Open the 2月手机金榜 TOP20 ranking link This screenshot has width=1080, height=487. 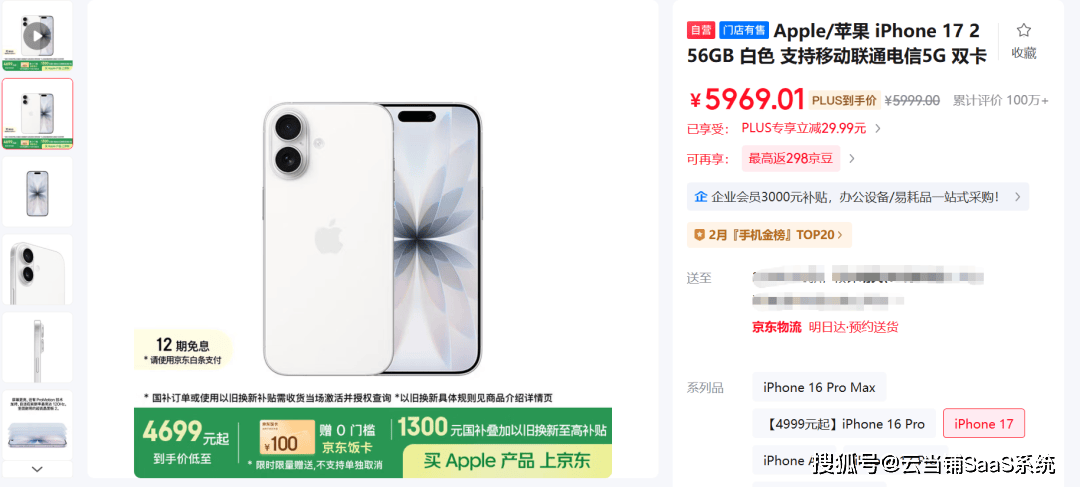pos(769,235)
